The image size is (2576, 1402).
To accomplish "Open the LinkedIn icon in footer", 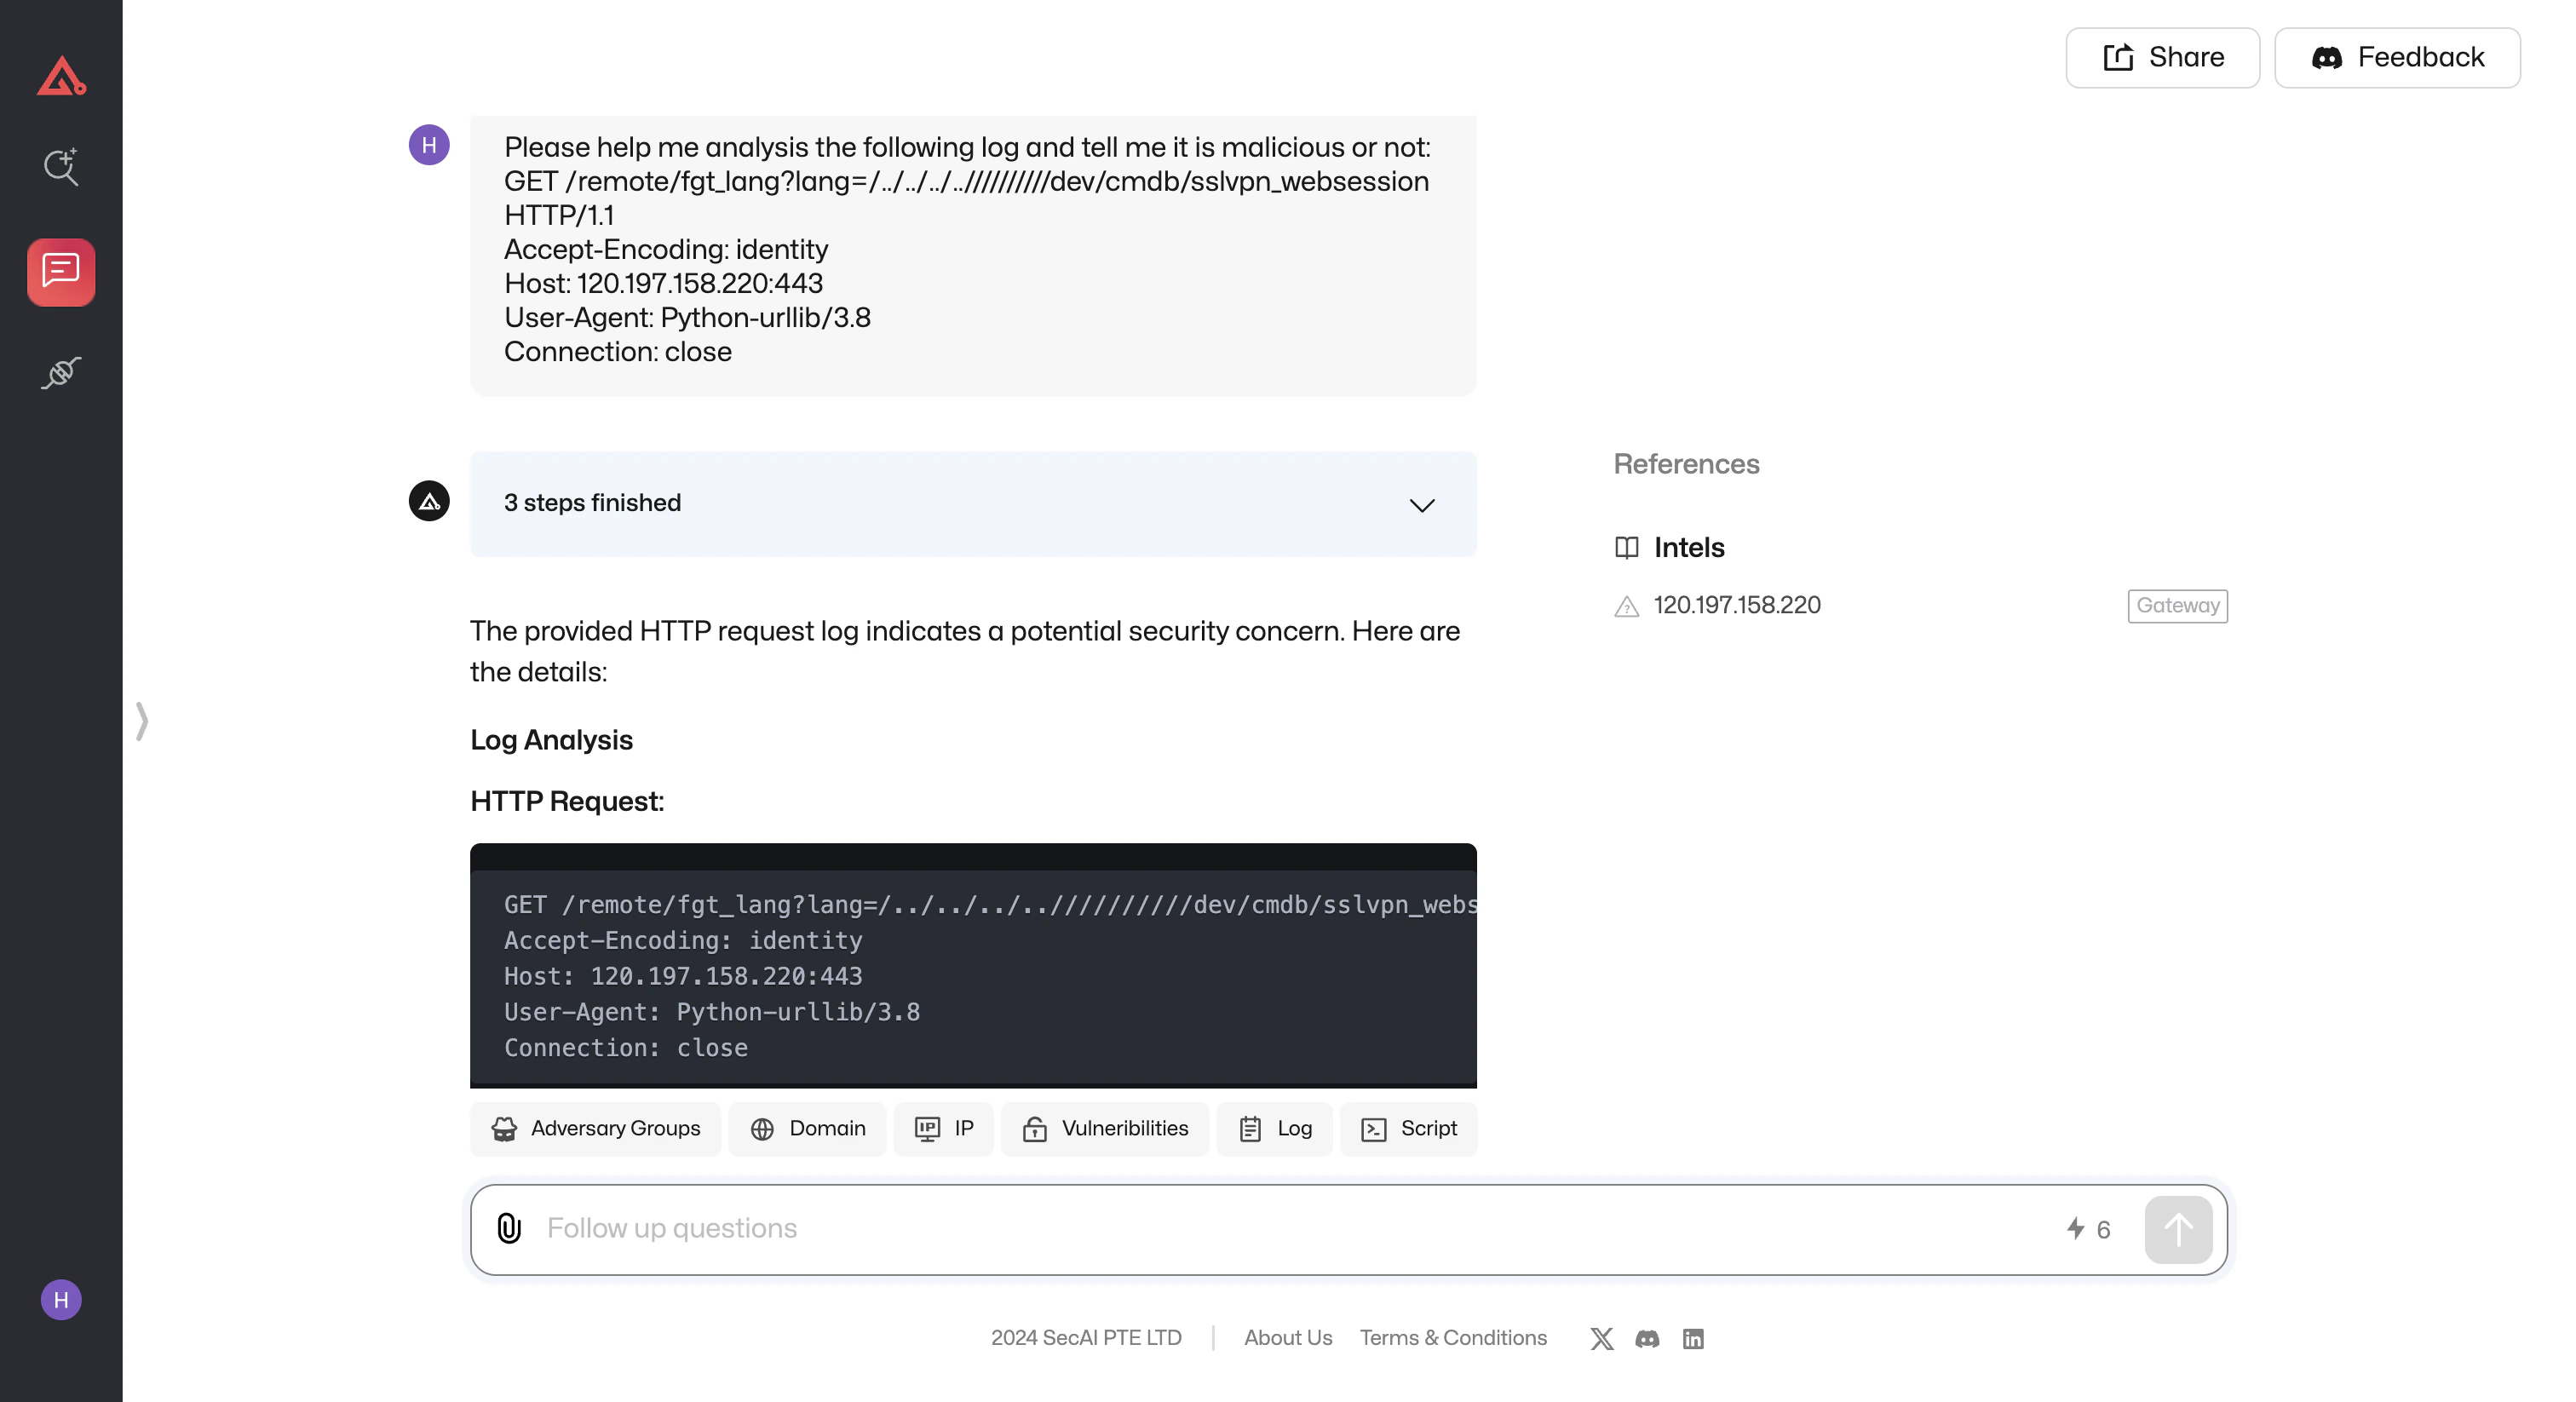I will tap(1692, 1338).
